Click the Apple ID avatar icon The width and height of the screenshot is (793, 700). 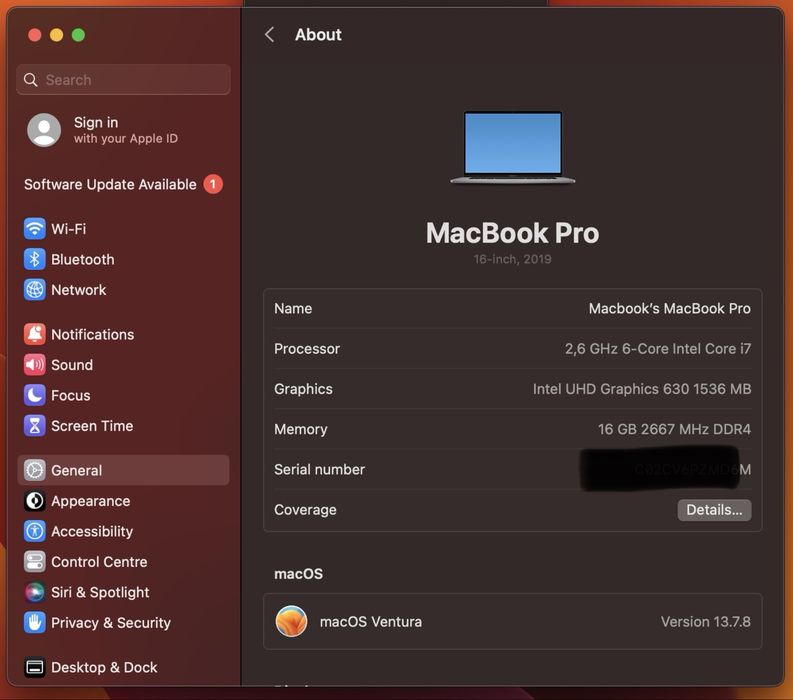pyautogui.click(x=44, y=130)
